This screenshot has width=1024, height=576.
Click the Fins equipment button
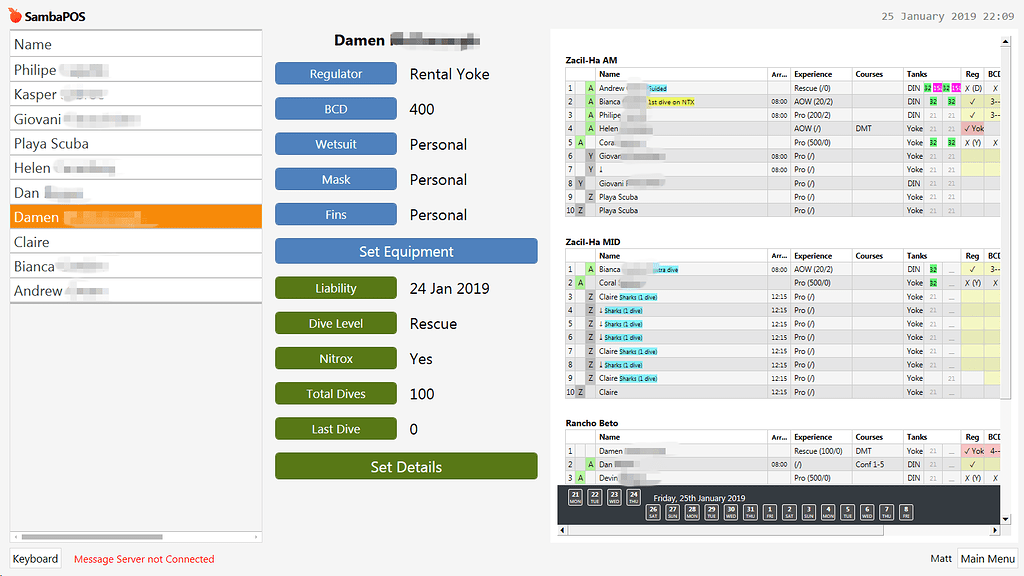(x=335, y=214)
